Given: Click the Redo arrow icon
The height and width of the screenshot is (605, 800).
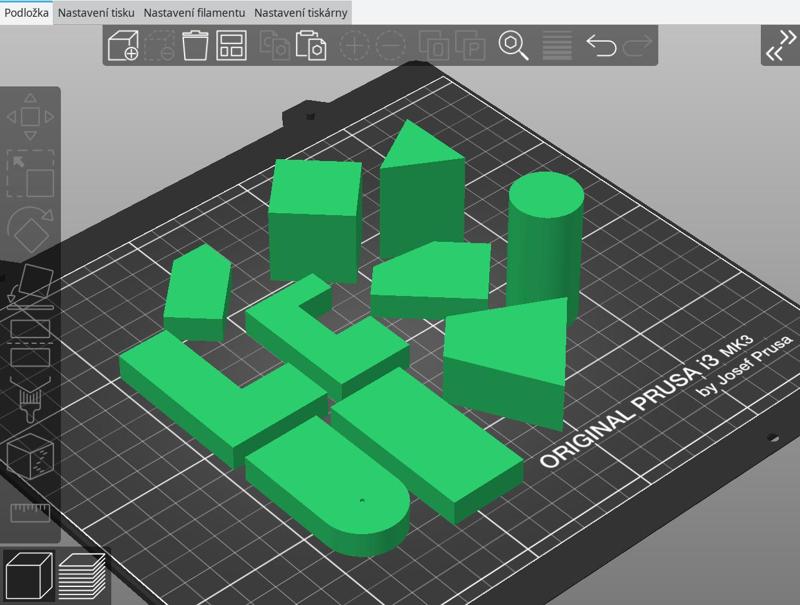Looking at the screenshot, I should tap(637, 45).
